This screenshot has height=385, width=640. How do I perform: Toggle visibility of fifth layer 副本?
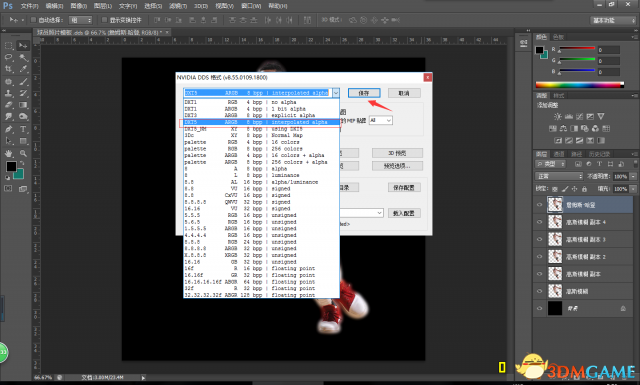[540, 274]
